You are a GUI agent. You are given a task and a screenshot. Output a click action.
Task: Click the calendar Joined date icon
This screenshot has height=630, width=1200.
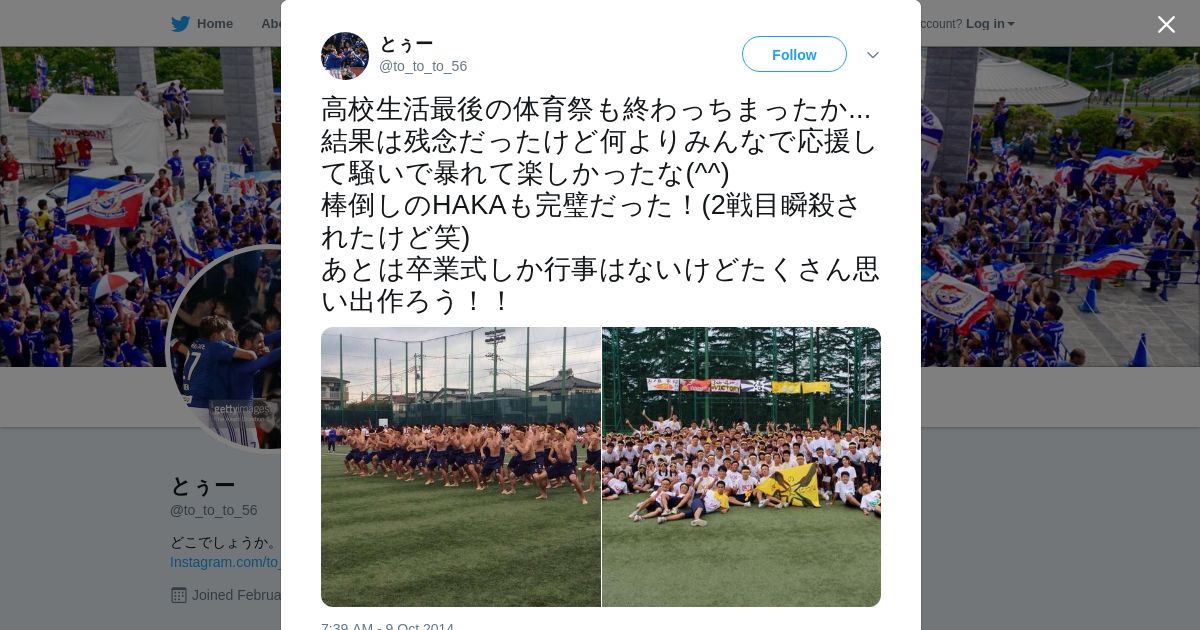(x=179, y=595)
